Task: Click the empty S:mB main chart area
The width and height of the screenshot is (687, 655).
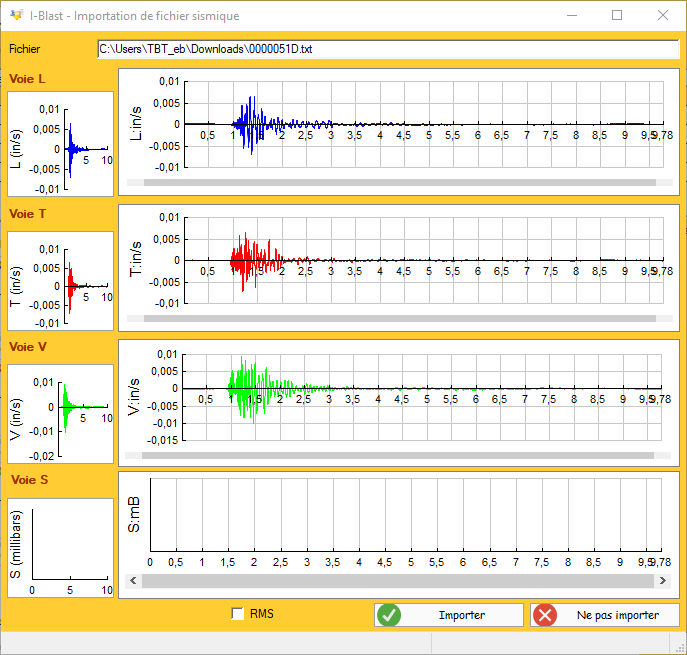Action: pos(400,515)
